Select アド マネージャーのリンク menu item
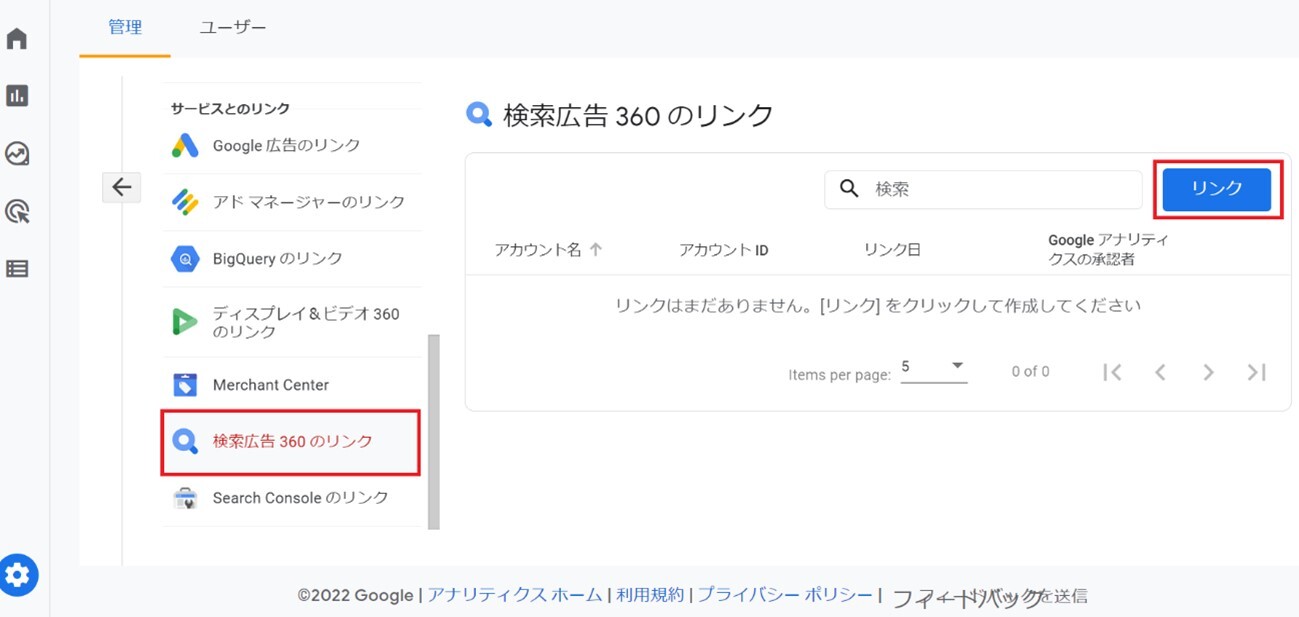The height and width of the screenshot is (617, 1299). [x=308, y=202]
